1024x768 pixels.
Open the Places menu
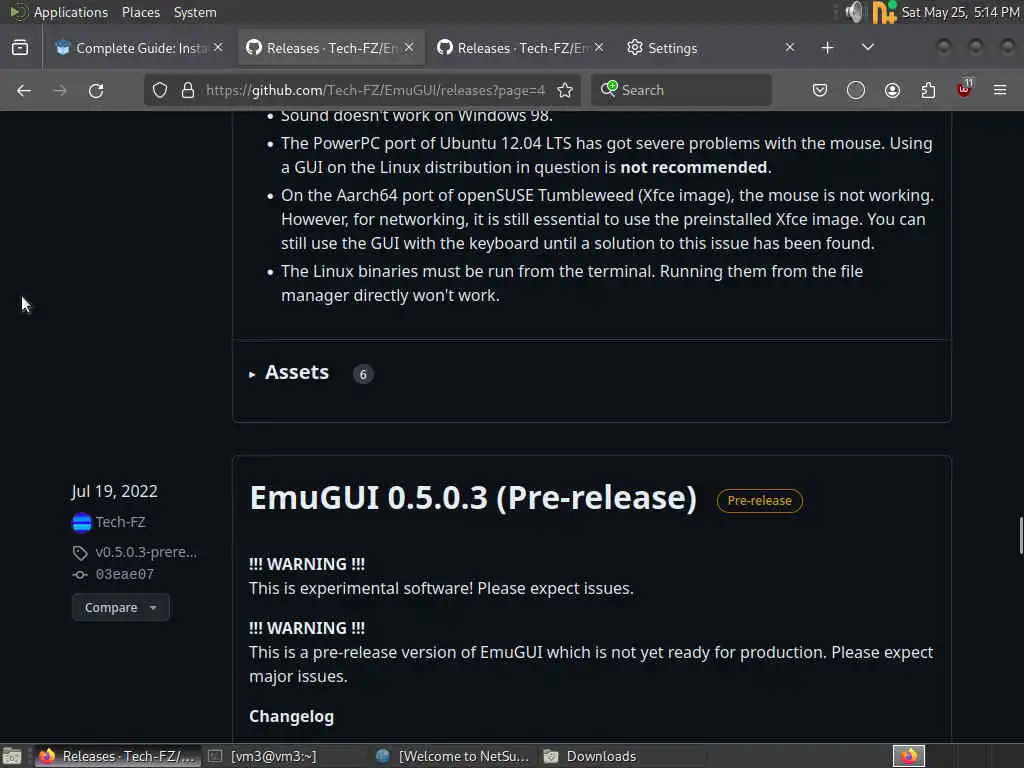pyautogui.click(x=140, y=12)
